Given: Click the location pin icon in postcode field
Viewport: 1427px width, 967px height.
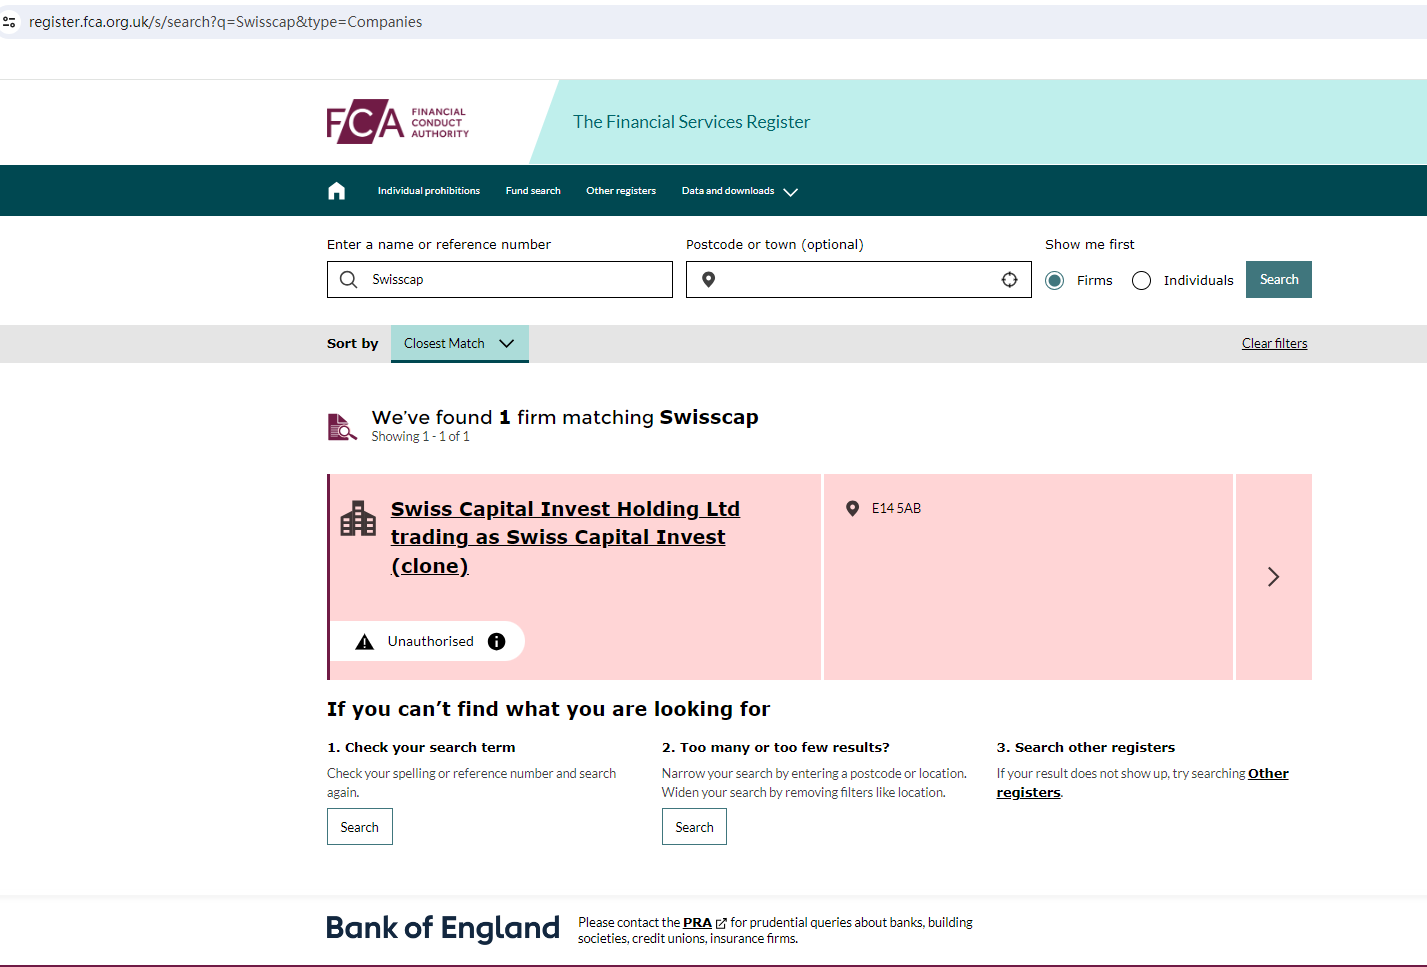Looking at the screenshot, I should coord(708,280).
